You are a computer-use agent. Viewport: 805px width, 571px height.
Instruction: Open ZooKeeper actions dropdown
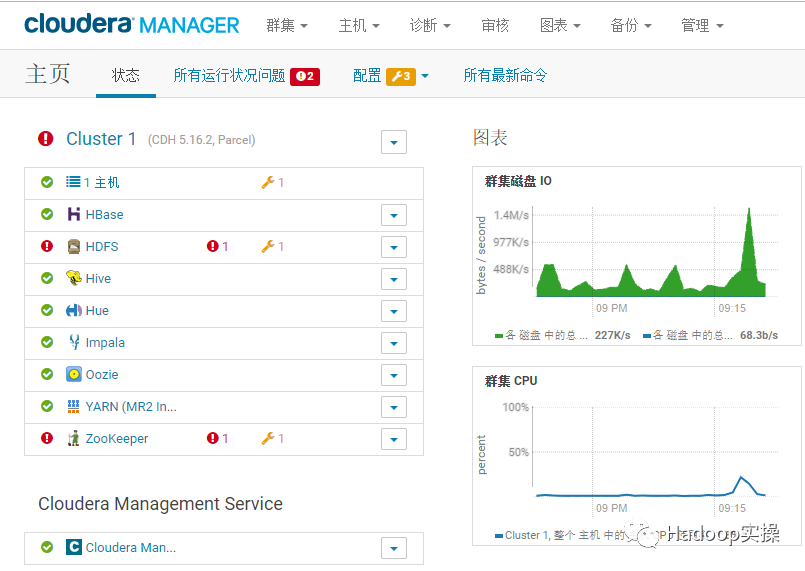coord(394,439)
